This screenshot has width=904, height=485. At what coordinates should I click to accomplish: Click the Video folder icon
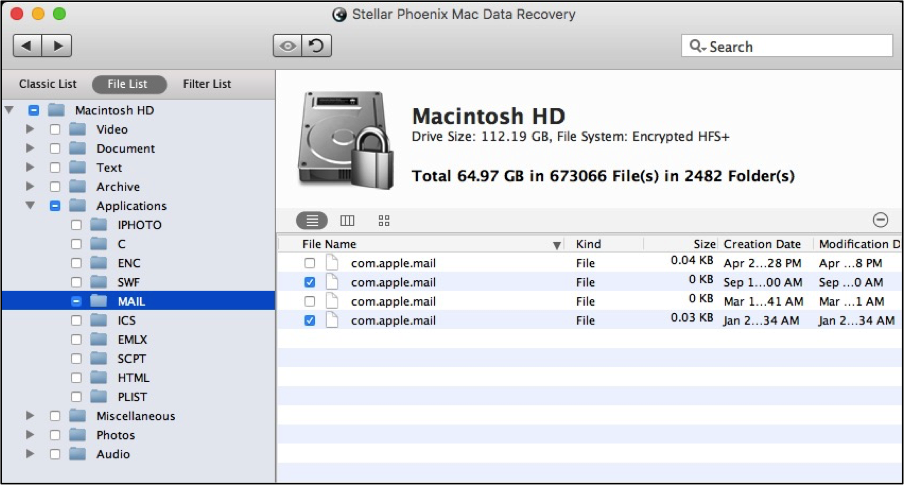point(77,129)
